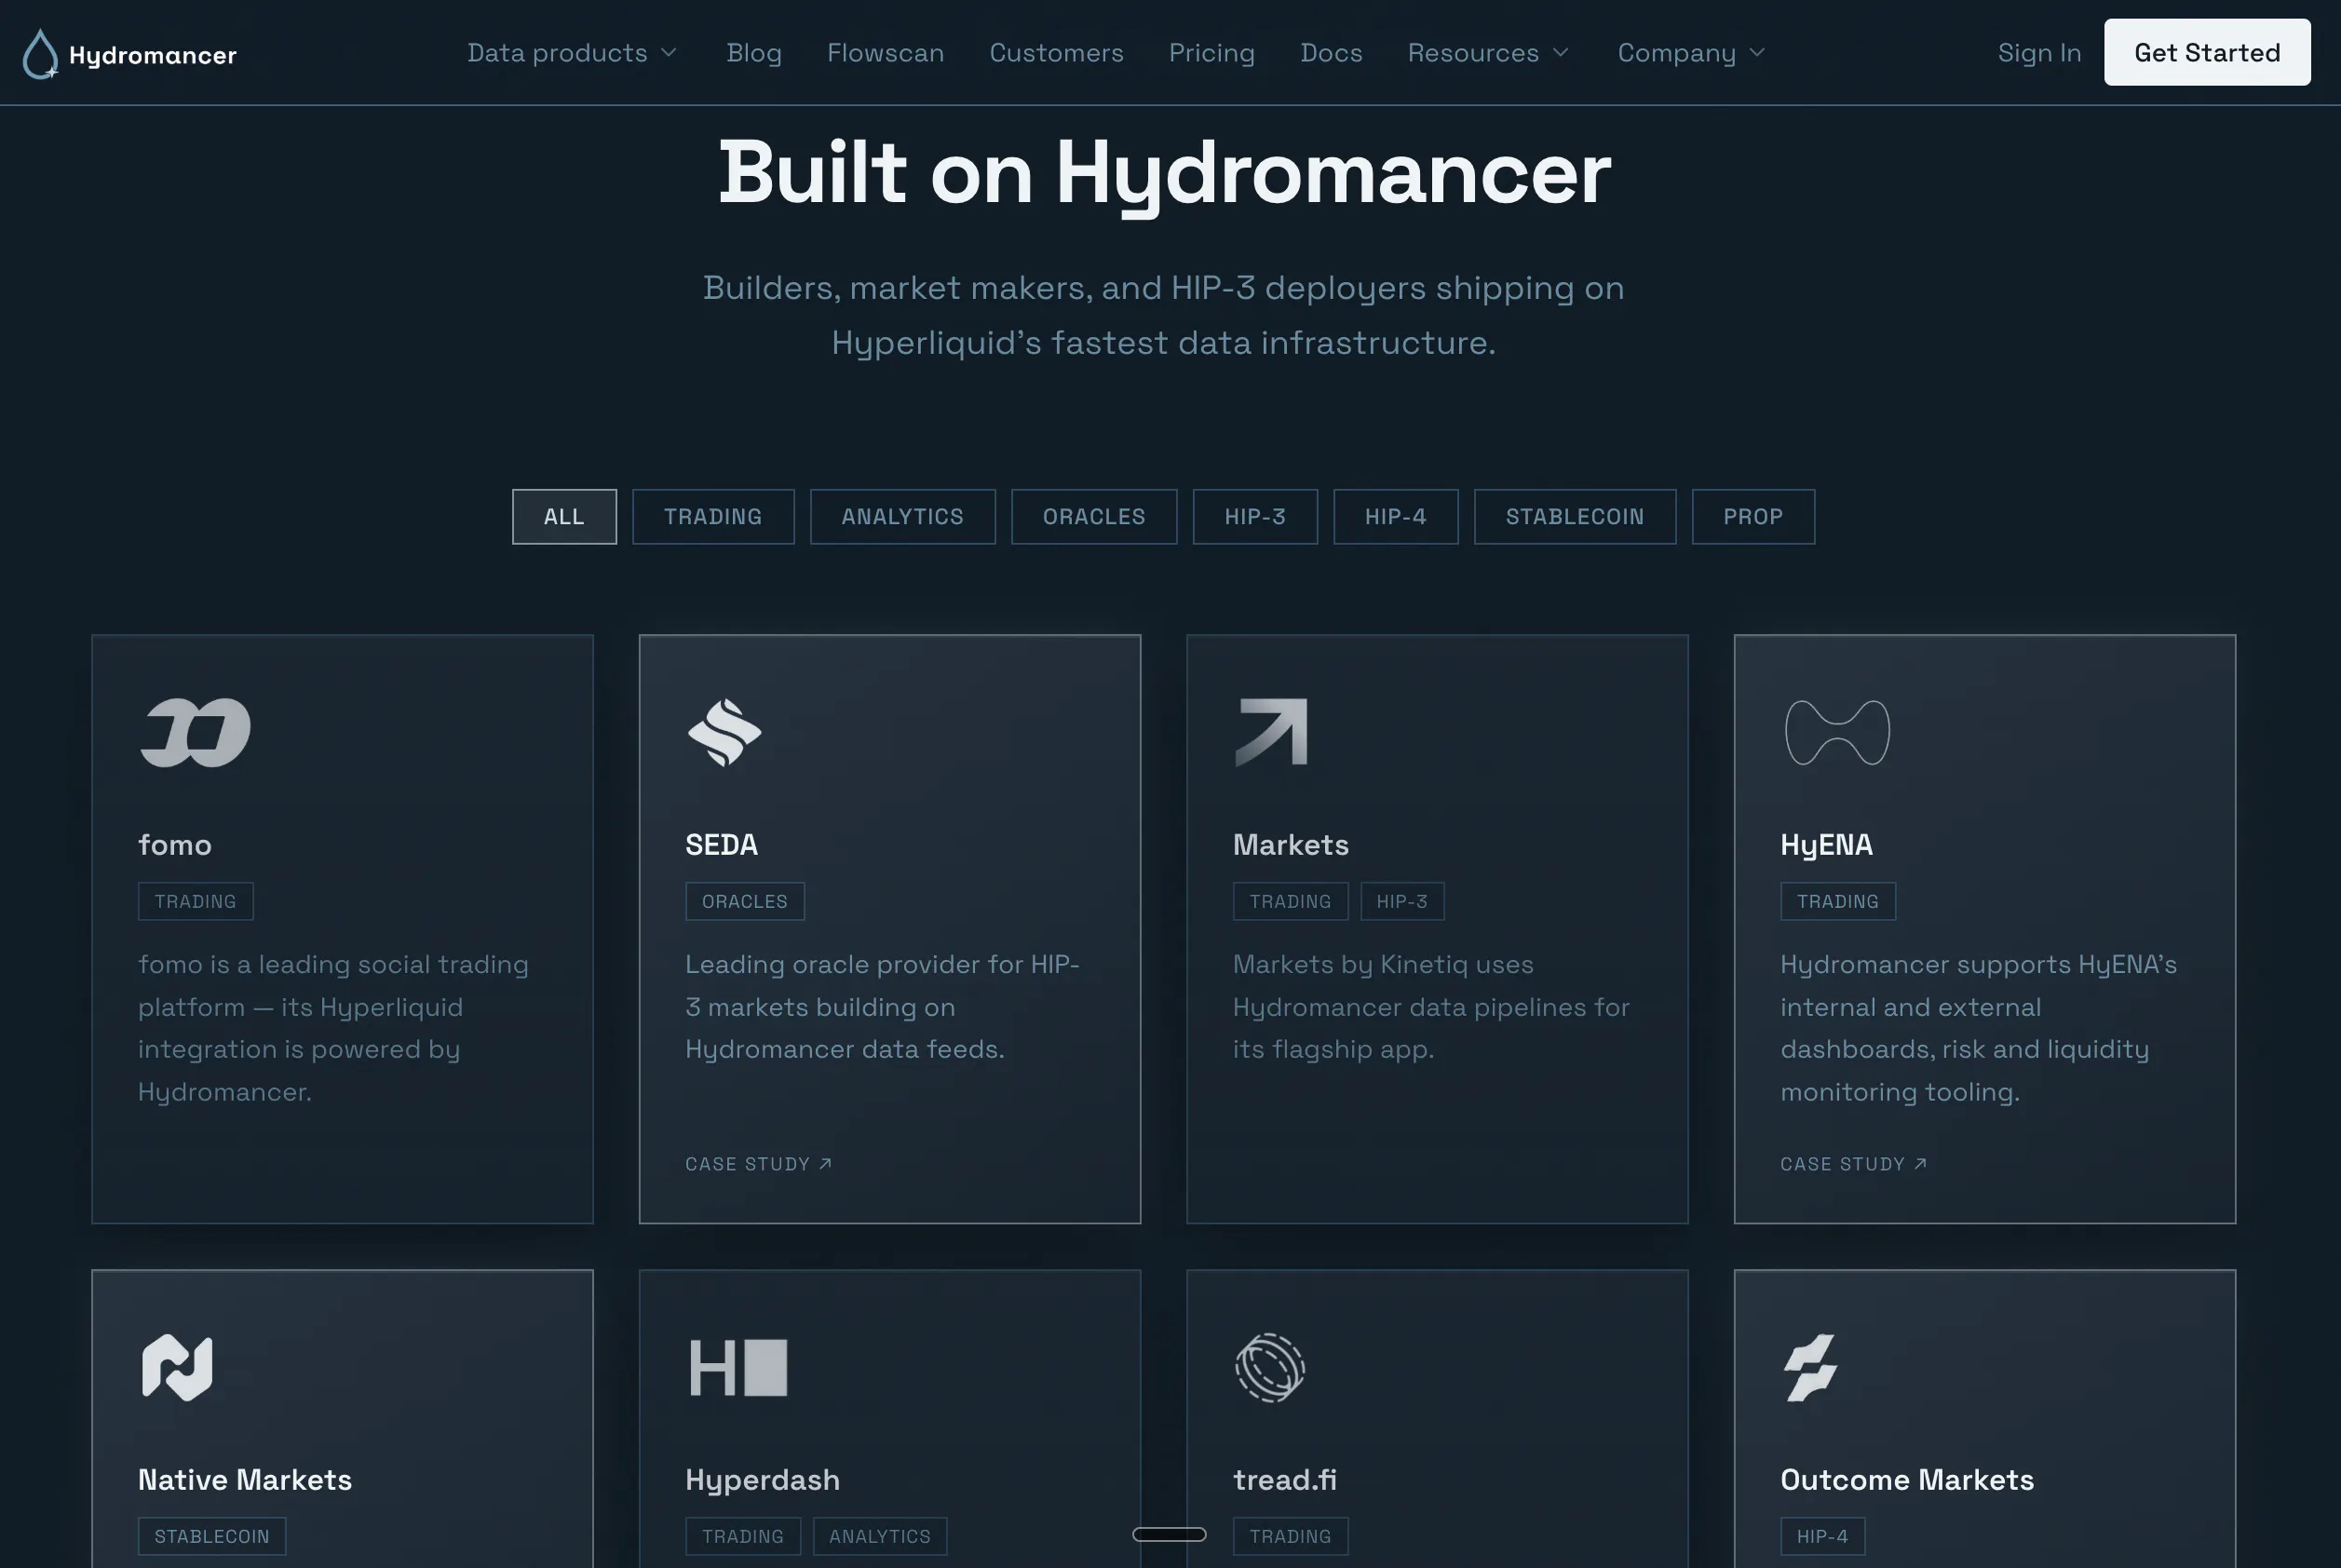Select the HIP-3 filter
This screenshot has height=1568, width=2341.
pyautogui.click(x=1255, y=516)
